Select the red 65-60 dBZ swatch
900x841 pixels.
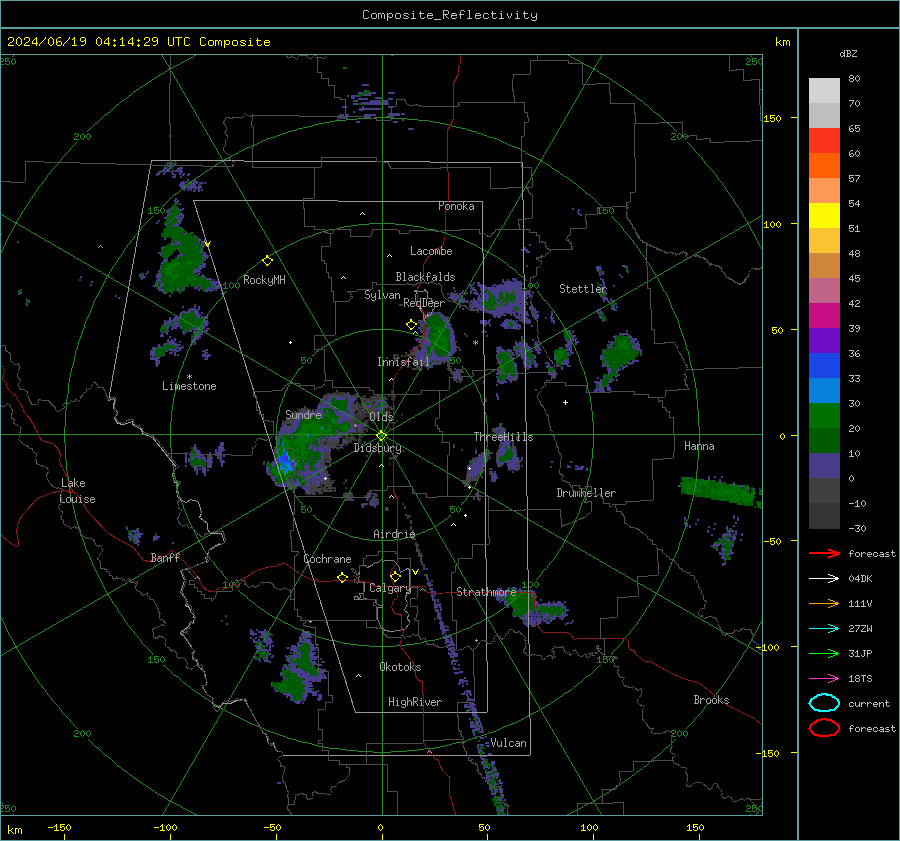[824, 141]
